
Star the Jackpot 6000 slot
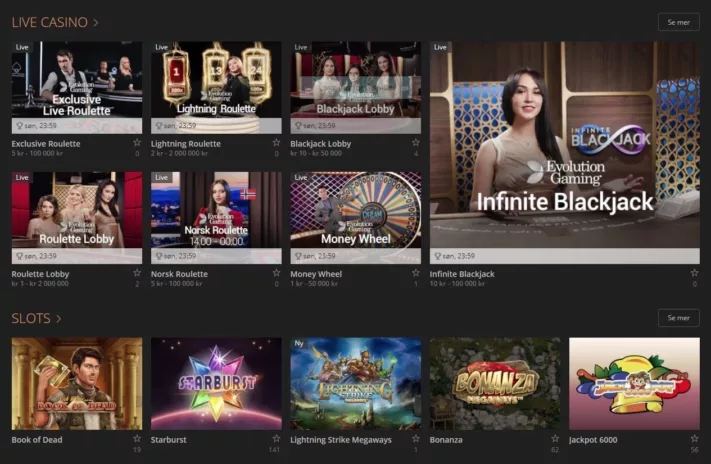694,439
